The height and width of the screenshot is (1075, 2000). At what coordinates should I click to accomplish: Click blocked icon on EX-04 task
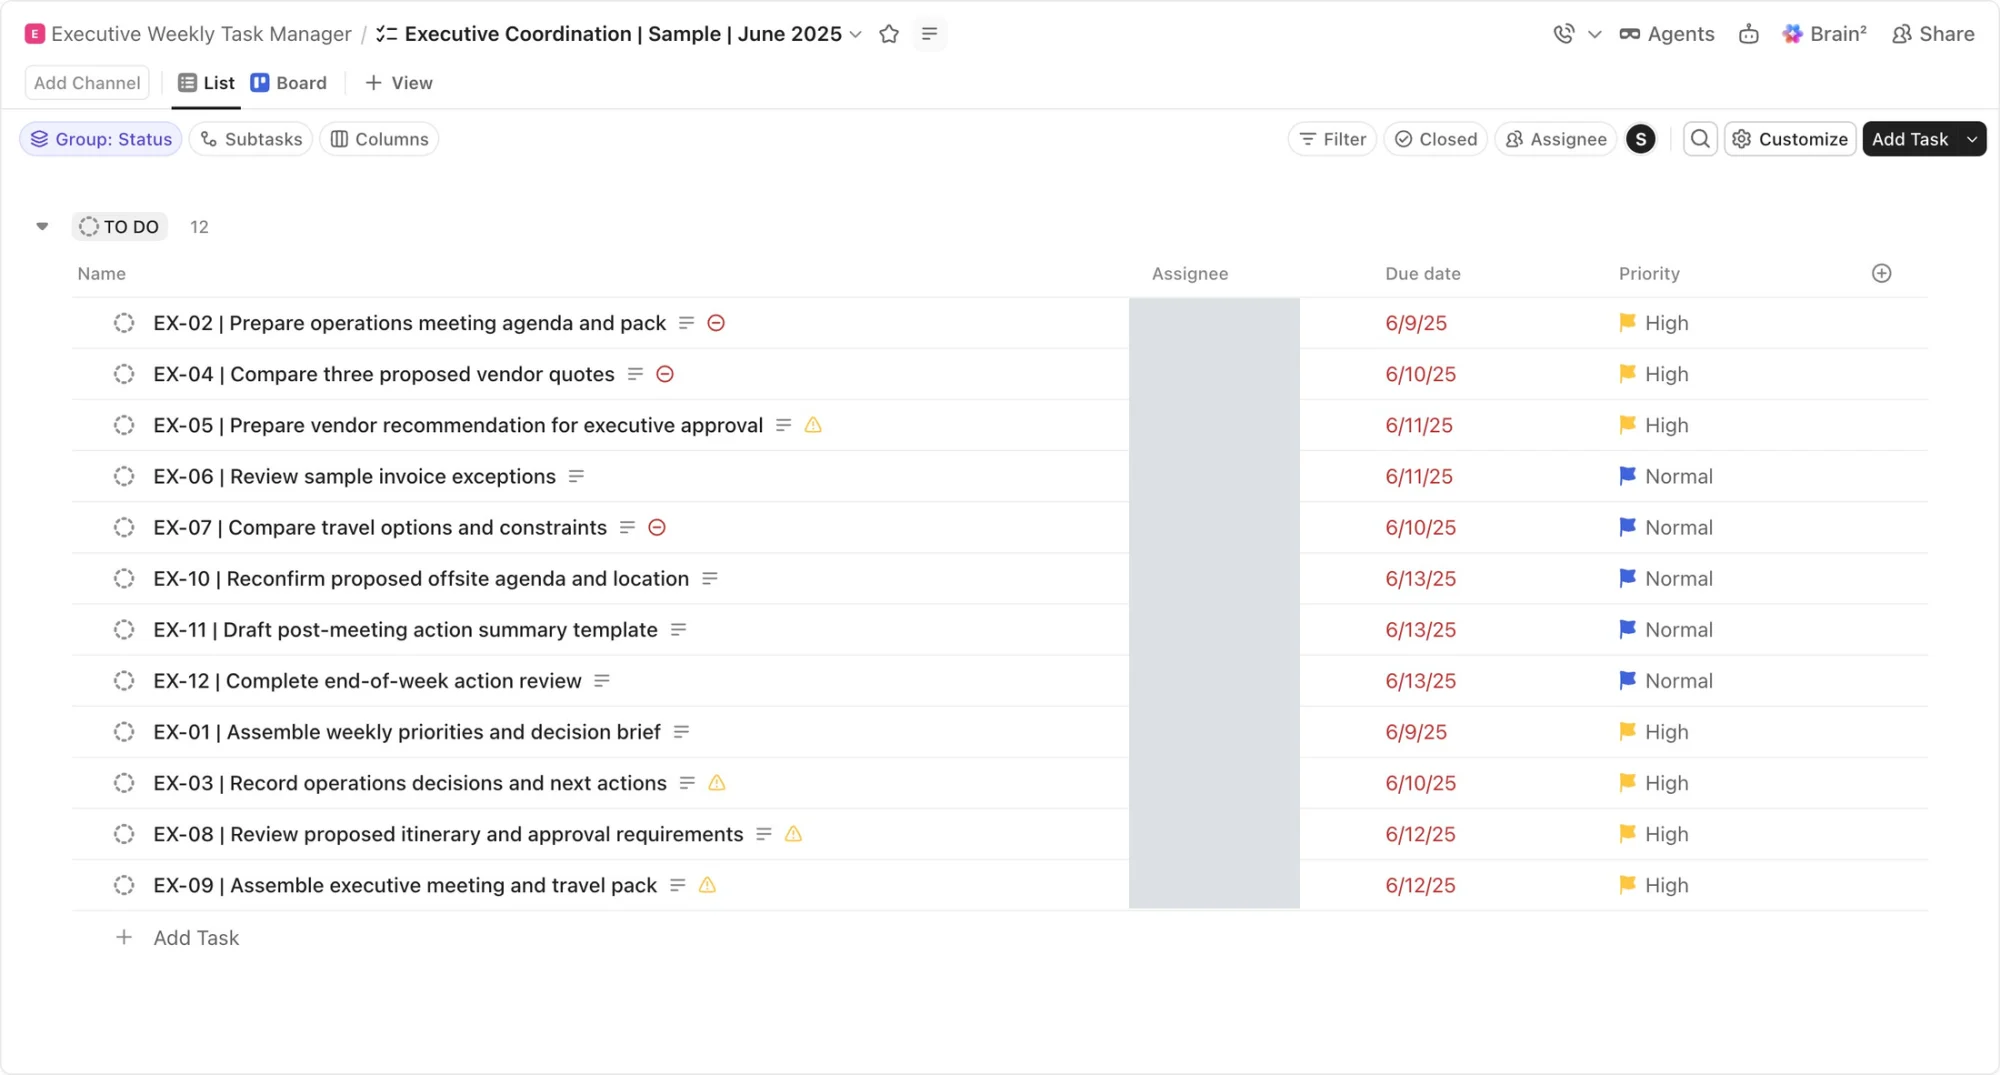665,374
